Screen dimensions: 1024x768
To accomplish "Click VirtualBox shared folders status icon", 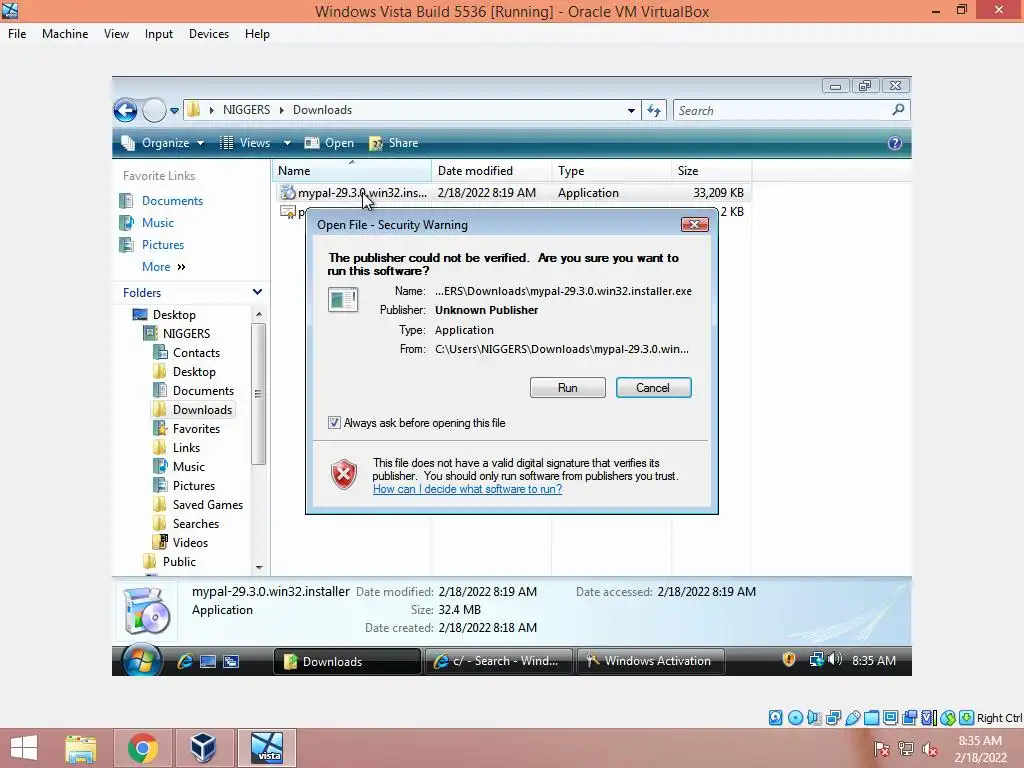I will coord(871,718).
